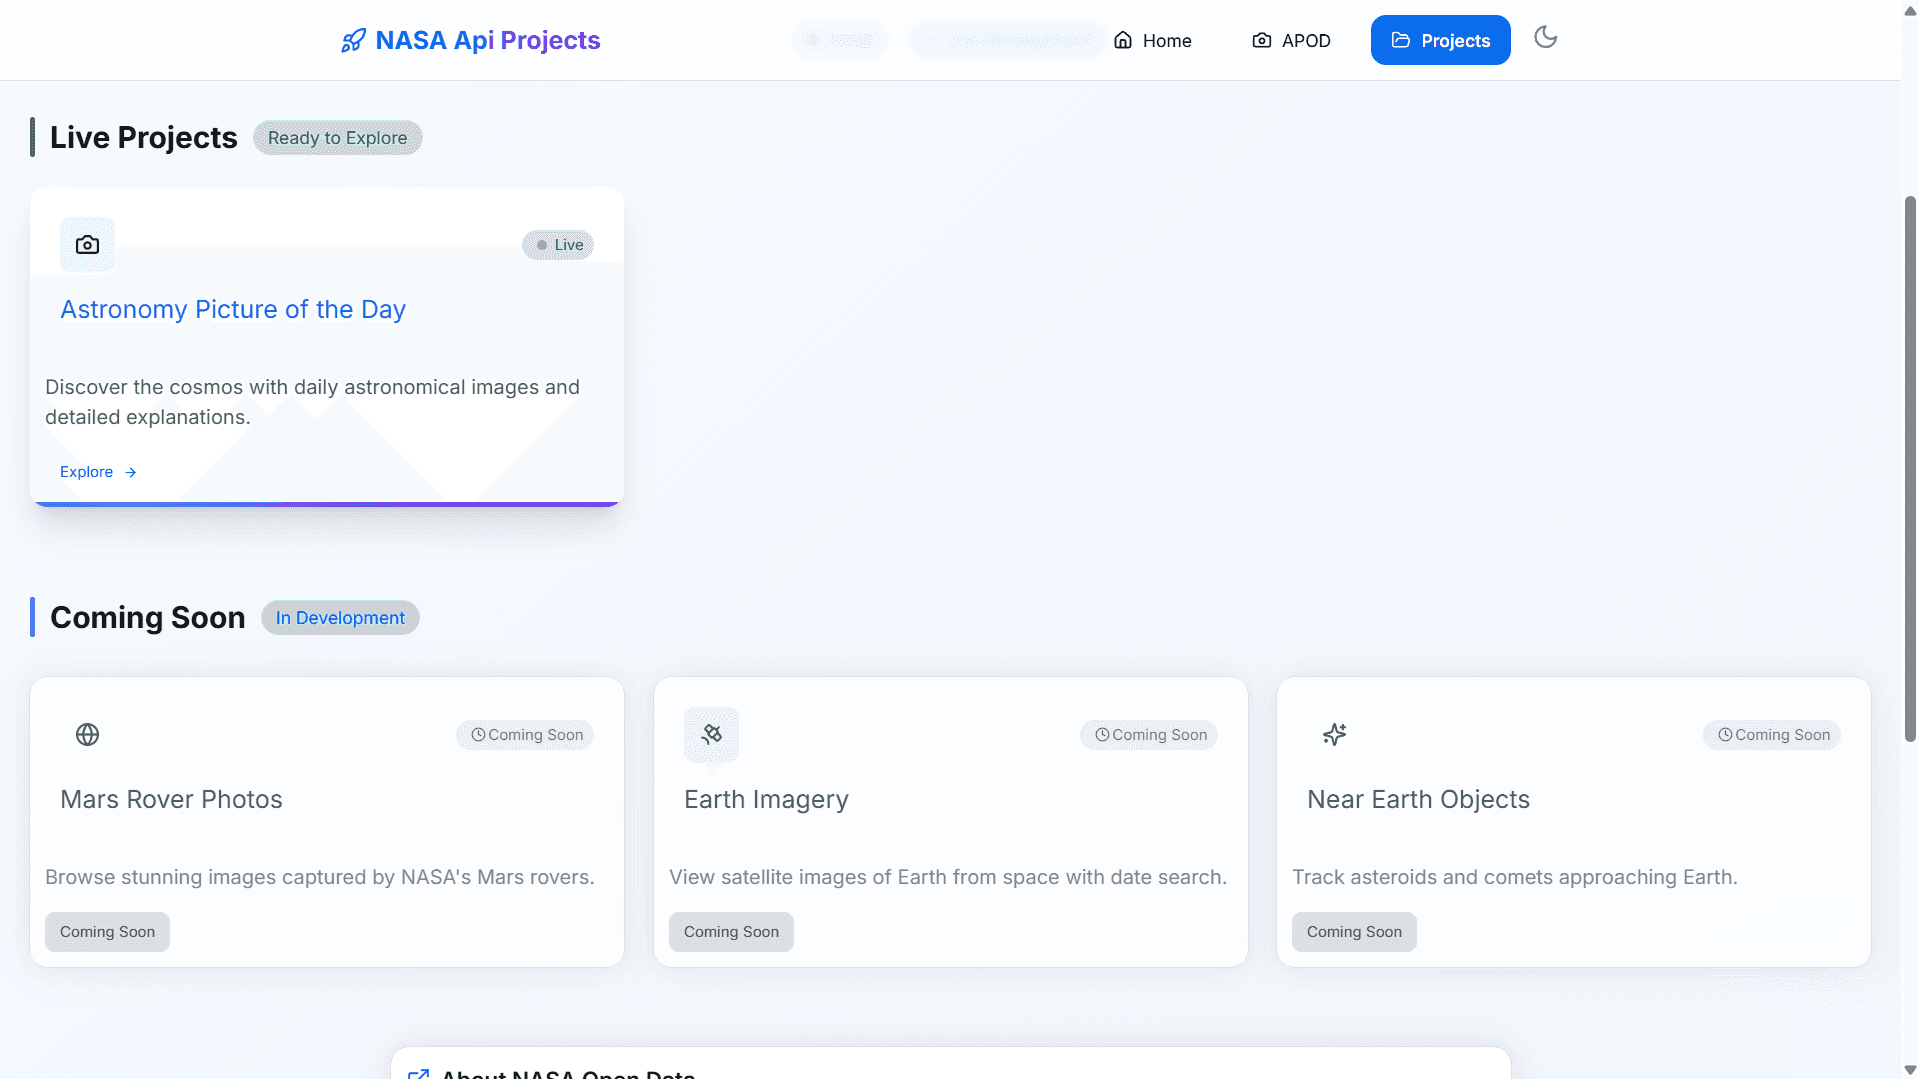1919x1079 pixels.
Task: Click Coming Soon button under Earth Imagery
Action: coord(731,932)
